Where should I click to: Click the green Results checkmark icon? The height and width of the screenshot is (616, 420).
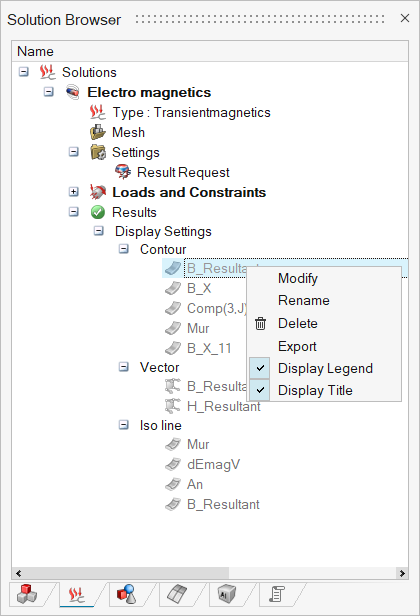pyautogui.click(x=97, y=212)
